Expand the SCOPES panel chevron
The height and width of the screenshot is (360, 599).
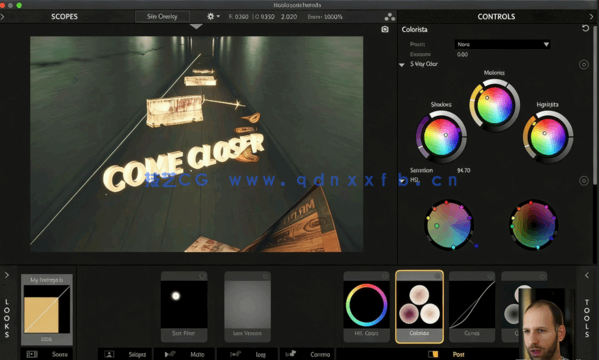(2, 16)
